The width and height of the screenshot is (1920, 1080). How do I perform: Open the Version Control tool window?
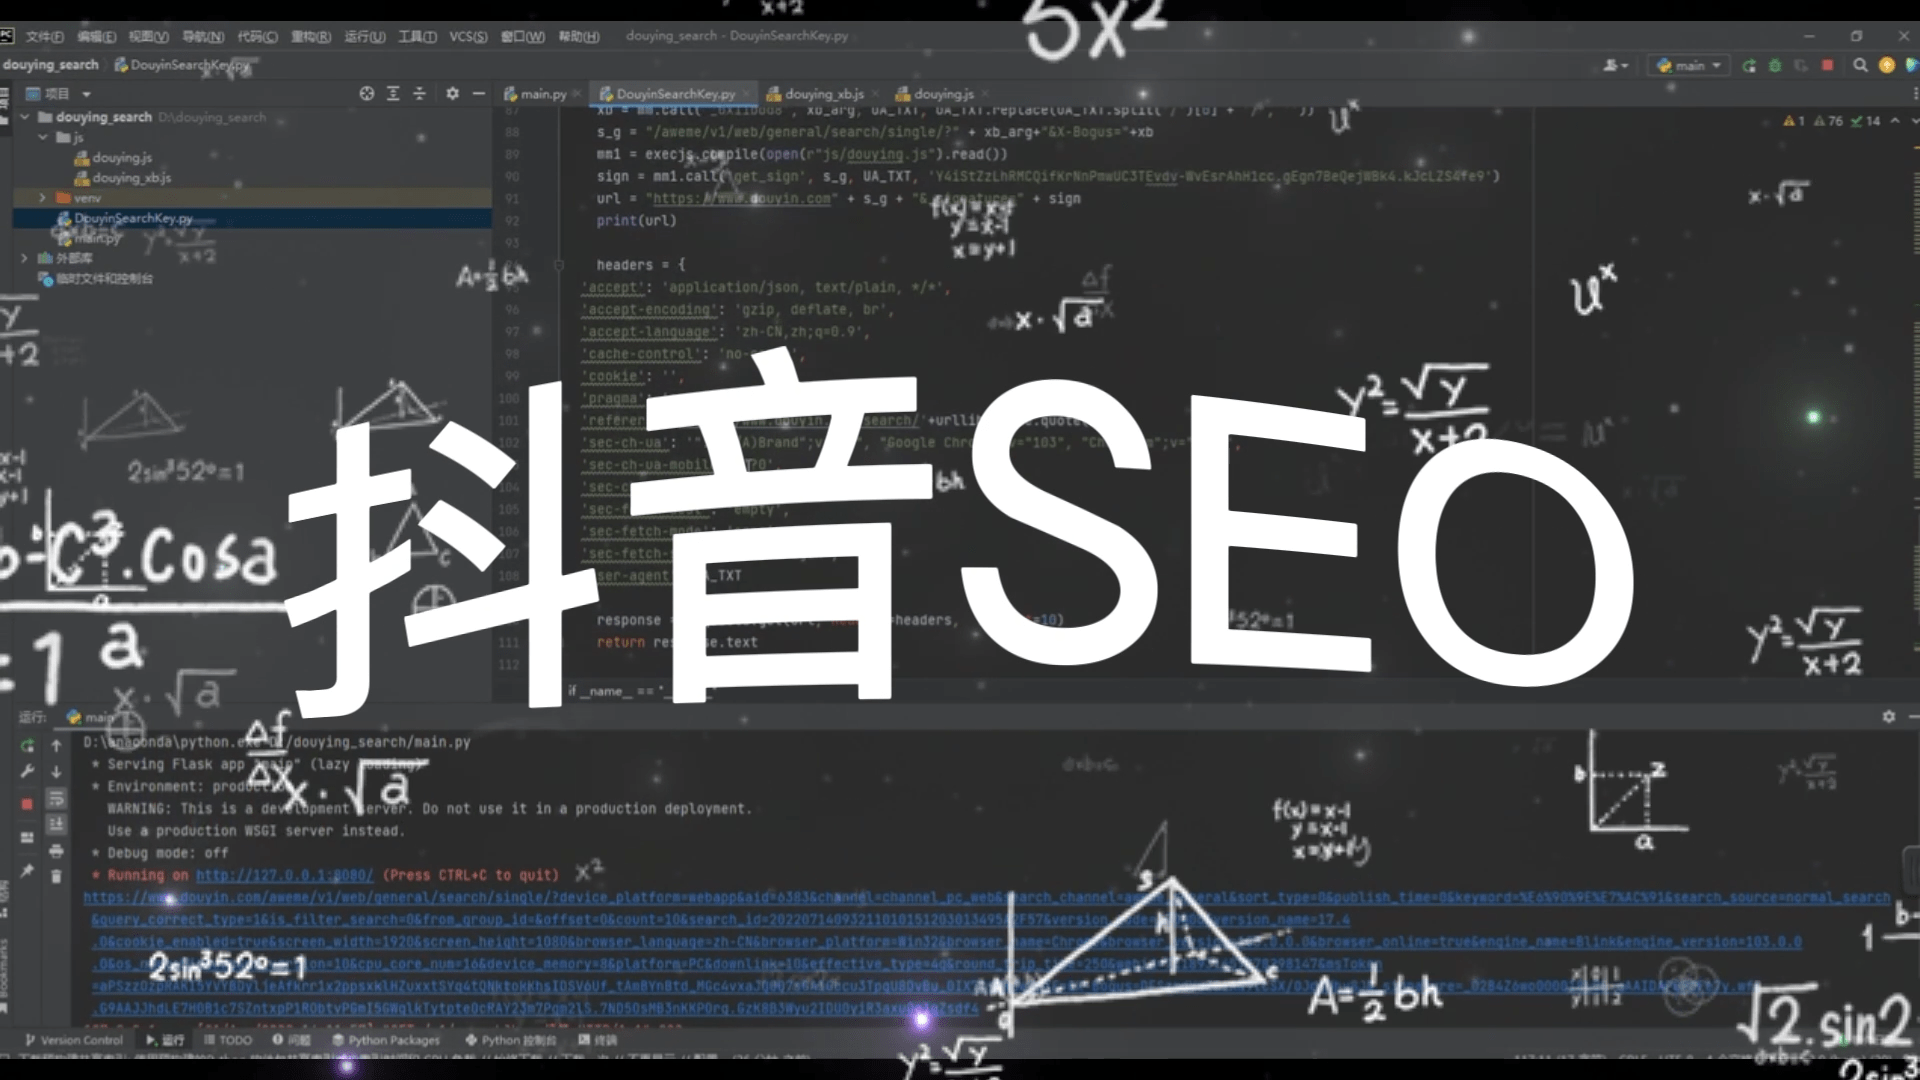tap(74, 1040)
